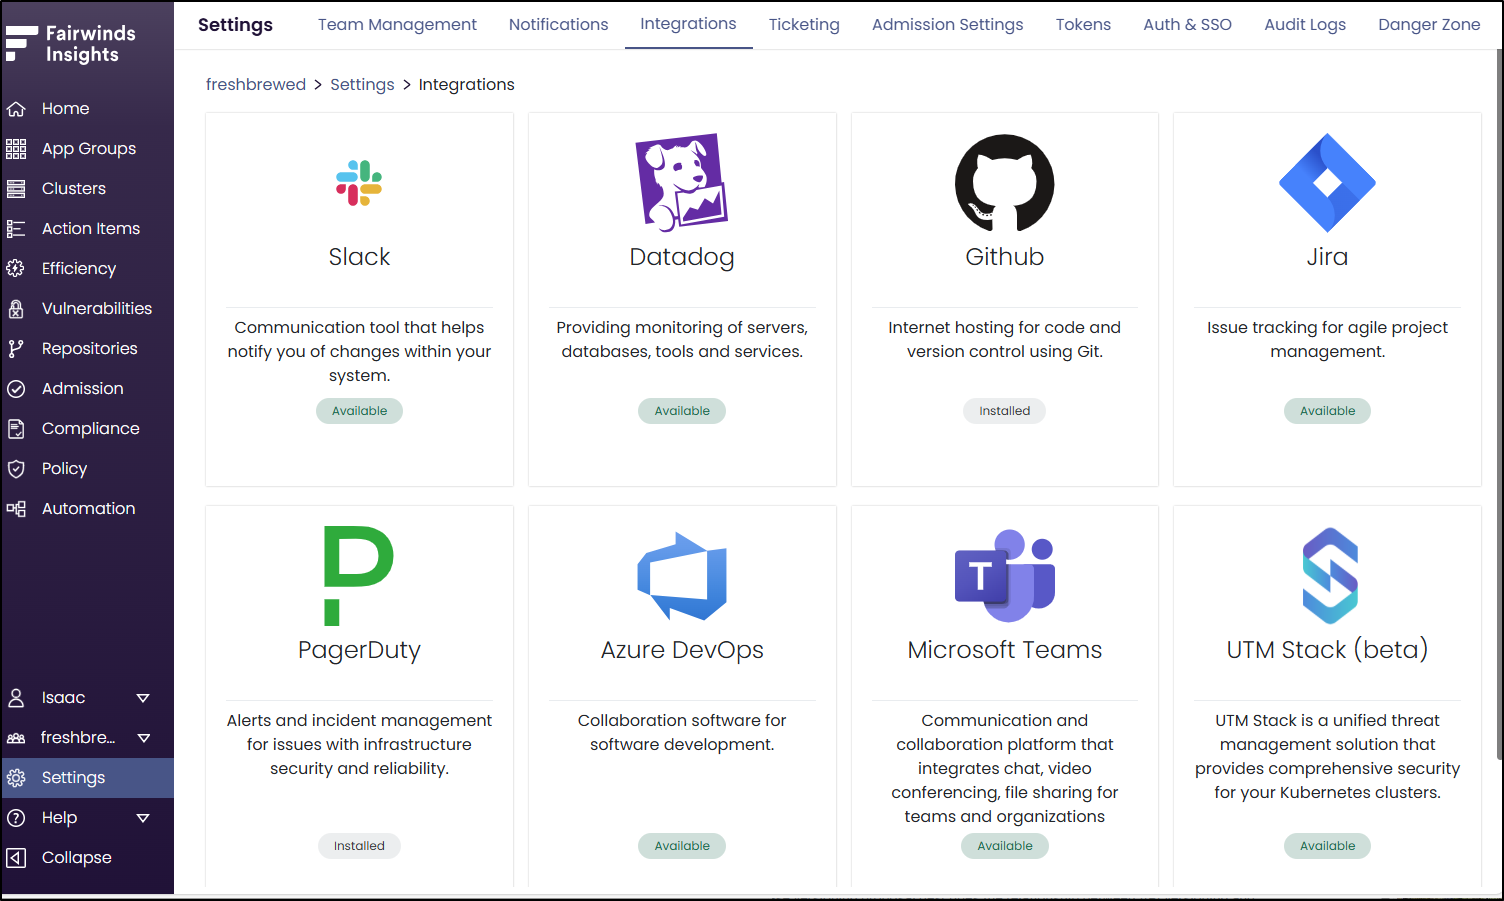1504x901 pixels.
Task: Click the Datadog dog logo
Action: [x=682, y=183]
